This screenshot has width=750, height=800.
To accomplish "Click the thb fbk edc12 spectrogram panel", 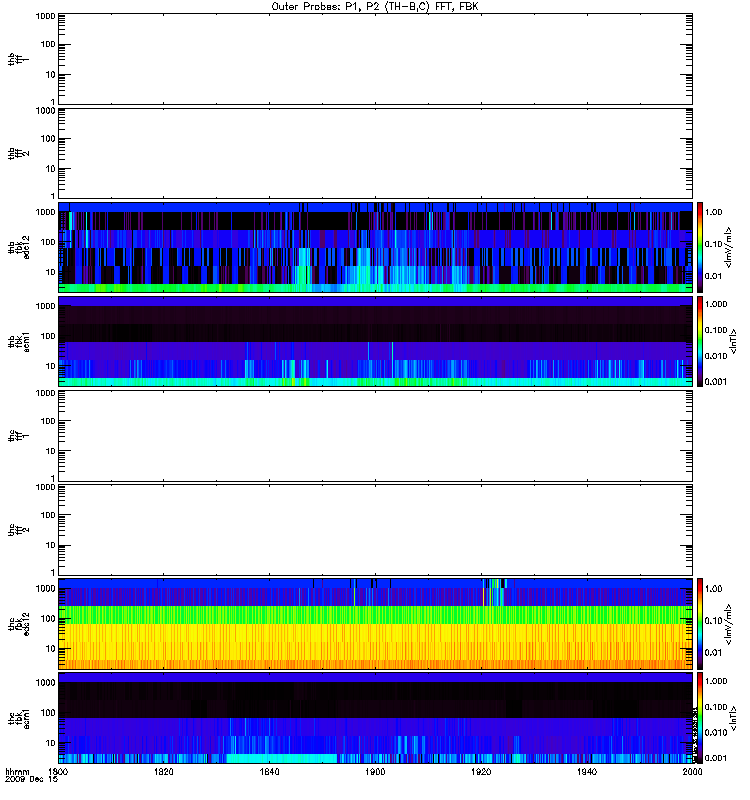I will 375,247.
